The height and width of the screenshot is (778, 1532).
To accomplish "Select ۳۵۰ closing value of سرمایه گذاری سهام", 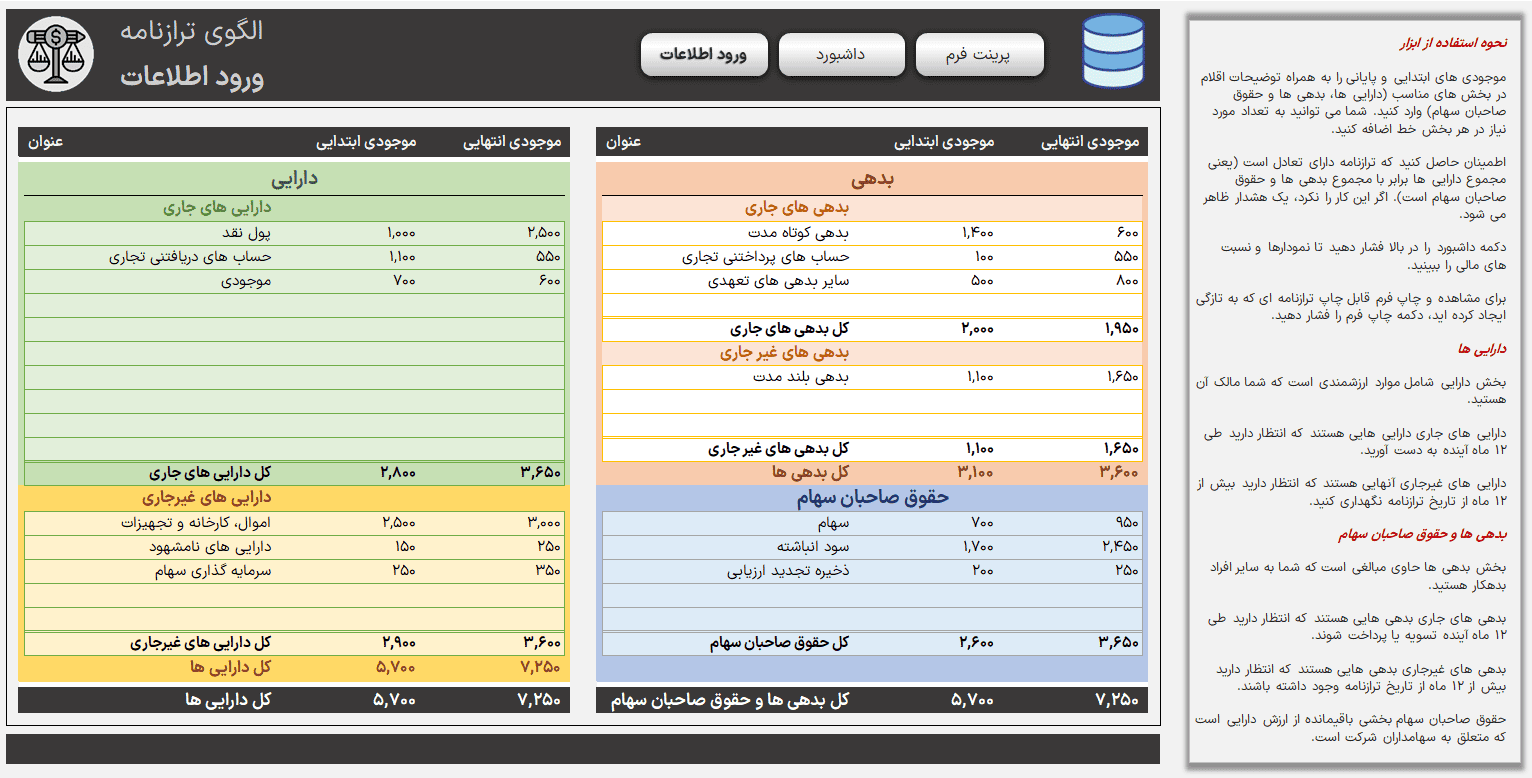I will pyautogui.click(x=549, y=571).
